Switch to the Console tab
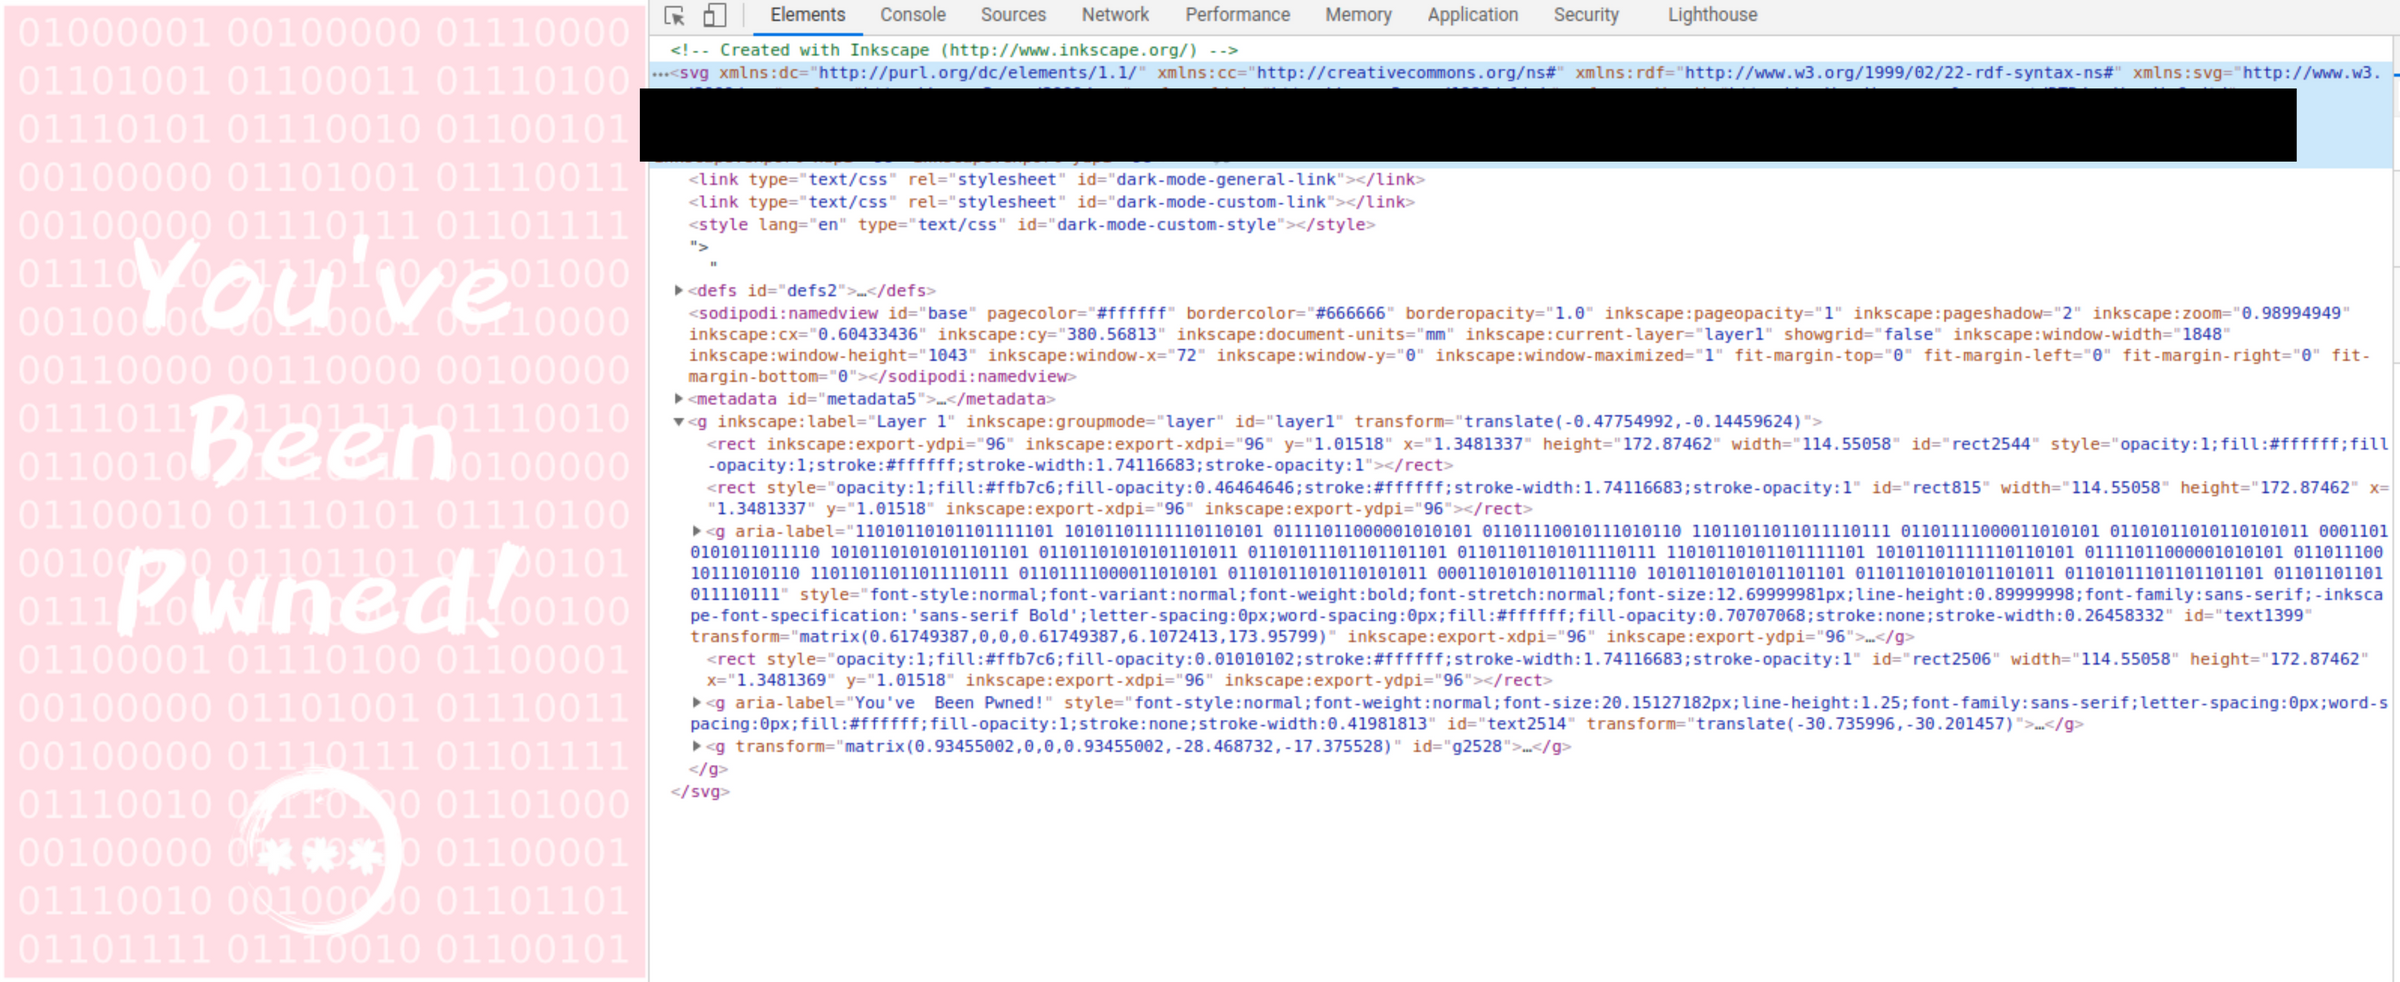This screenshot has height=982, width=2400. pos(912,15)
